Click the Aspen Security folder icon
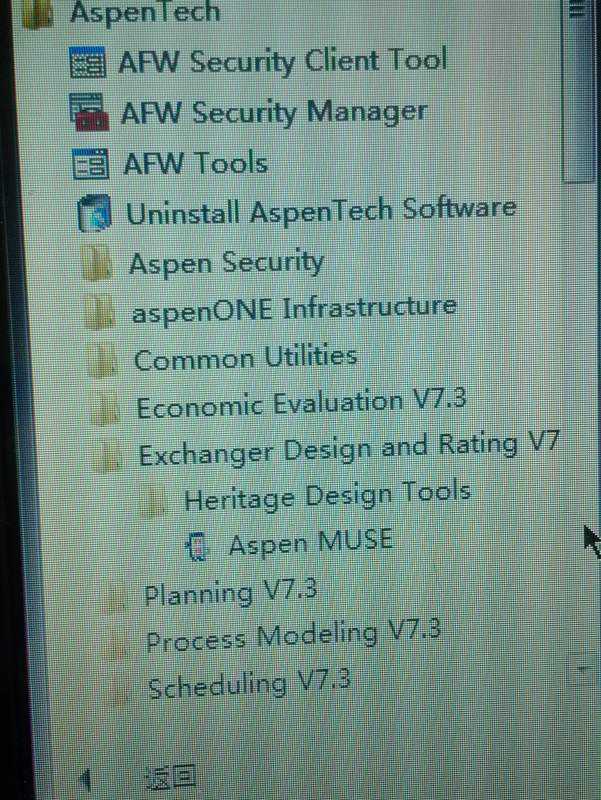 click(97, 263)
